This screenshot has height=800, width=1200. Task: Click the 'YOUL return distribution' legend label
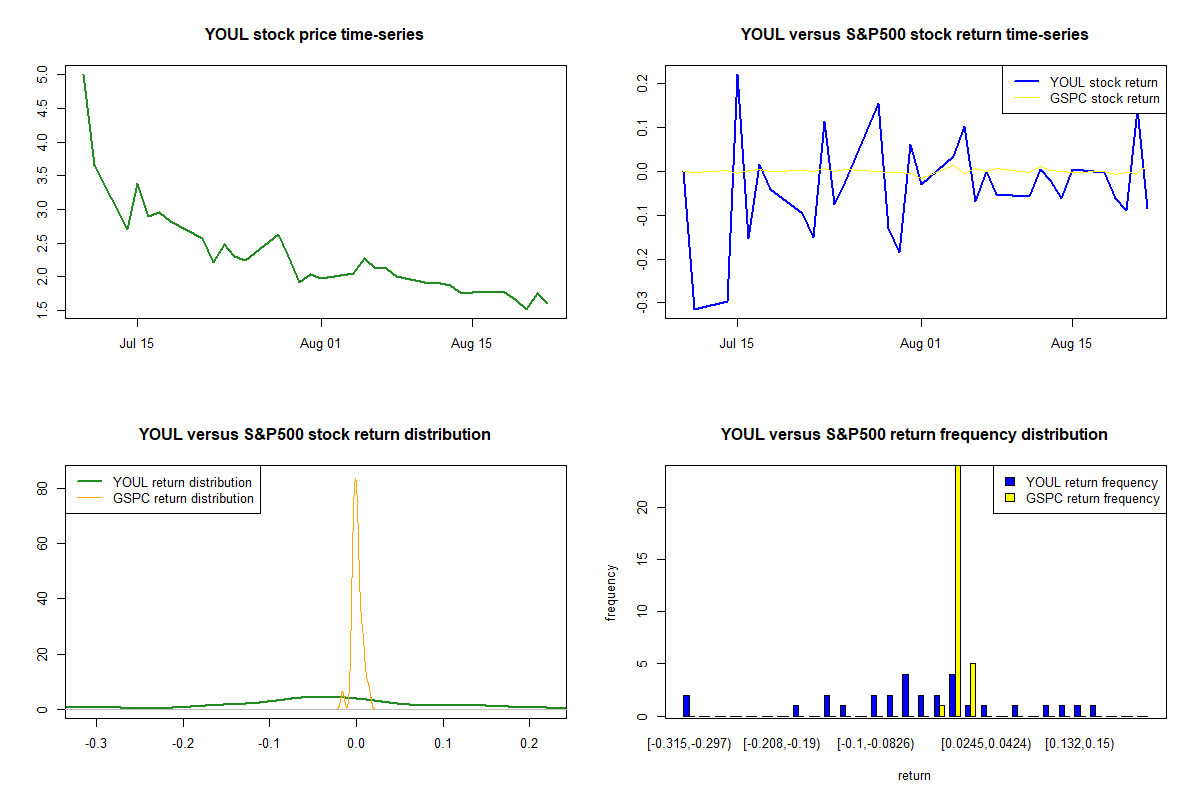click(x=182, y=483)
